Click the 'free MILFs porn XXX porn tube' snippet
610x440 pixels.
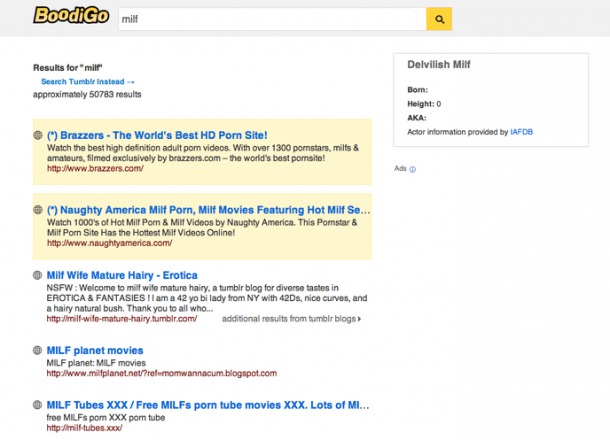tap(106, 417)
